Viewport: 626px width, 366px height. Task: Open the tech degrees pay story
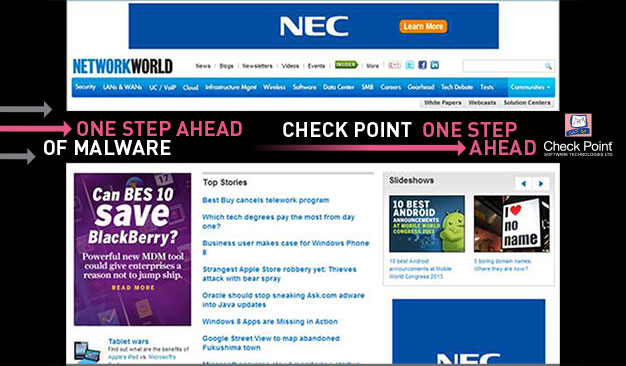point(279,222)
